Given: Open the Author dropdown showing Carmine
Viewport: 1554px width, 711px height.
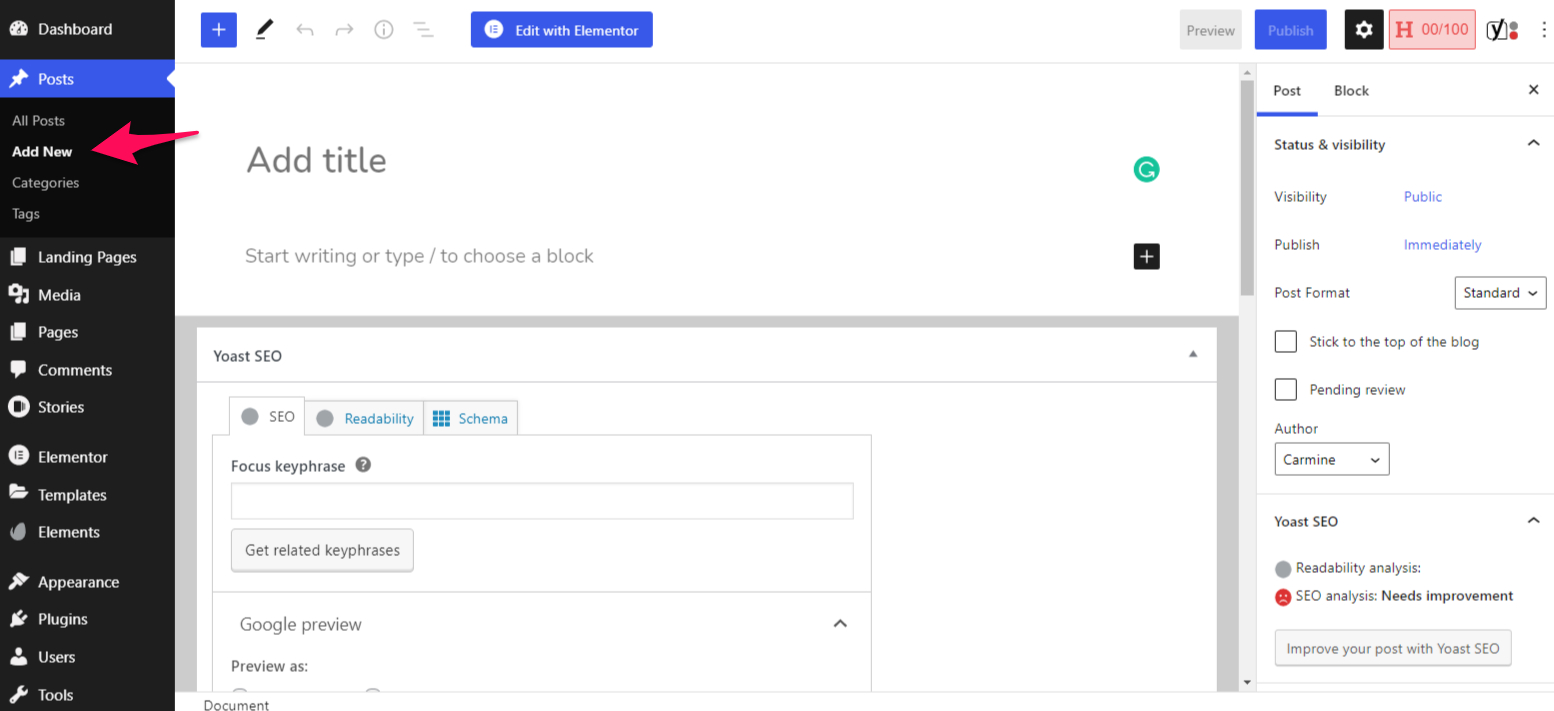Looking at the screenshot, I should (1331, 460).
